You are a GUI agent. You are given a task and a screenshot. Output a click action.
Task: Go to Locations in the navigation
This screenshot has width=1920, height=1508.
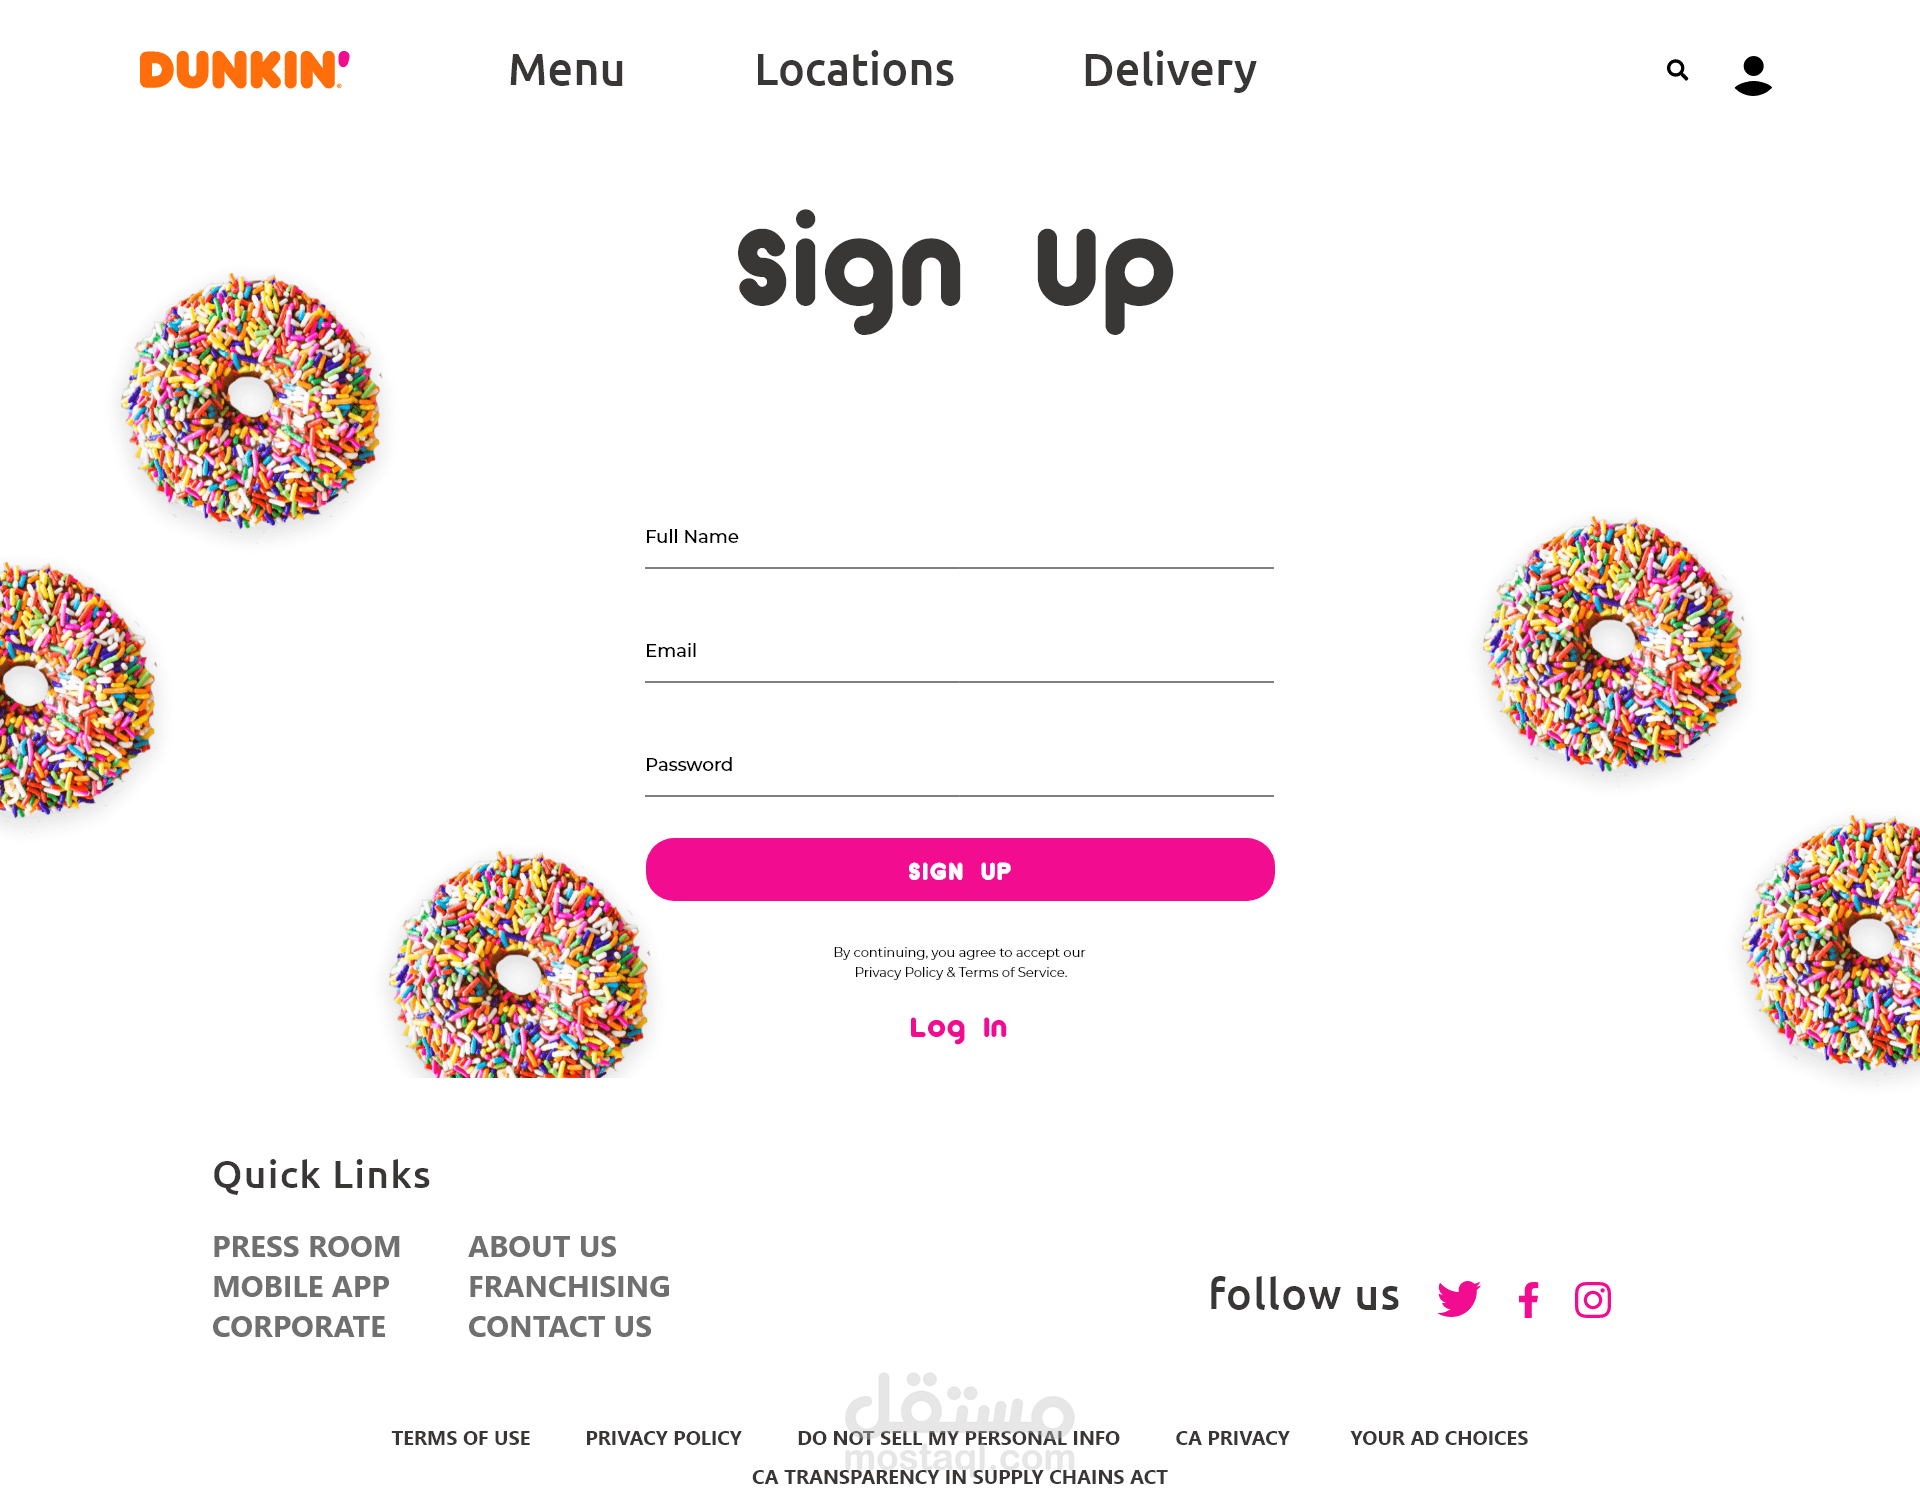855,70
